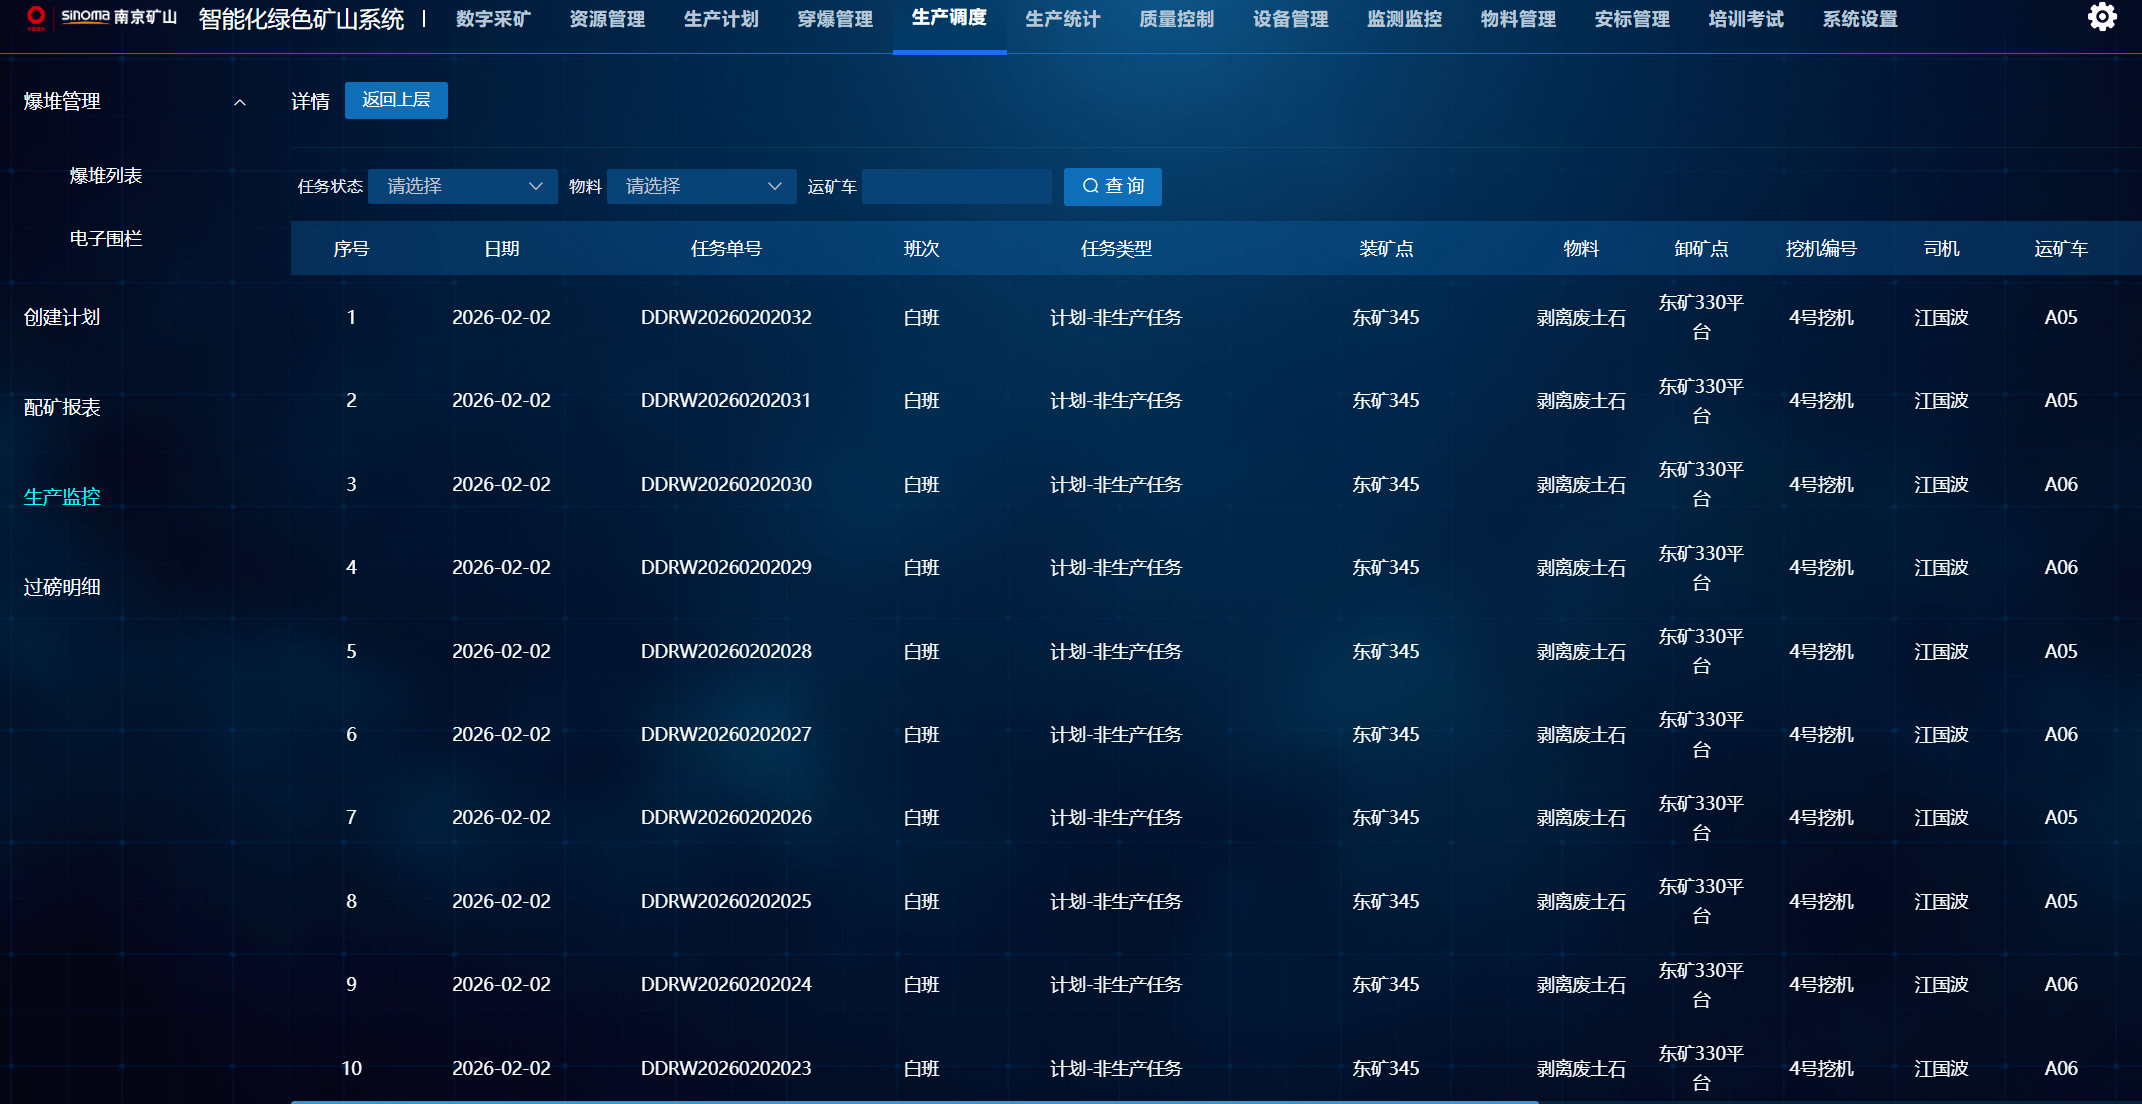This screenshot has width=2142, height=1104.
Task: Open 配矿报表 in the sidebar
Action: [x=62, y=408]
